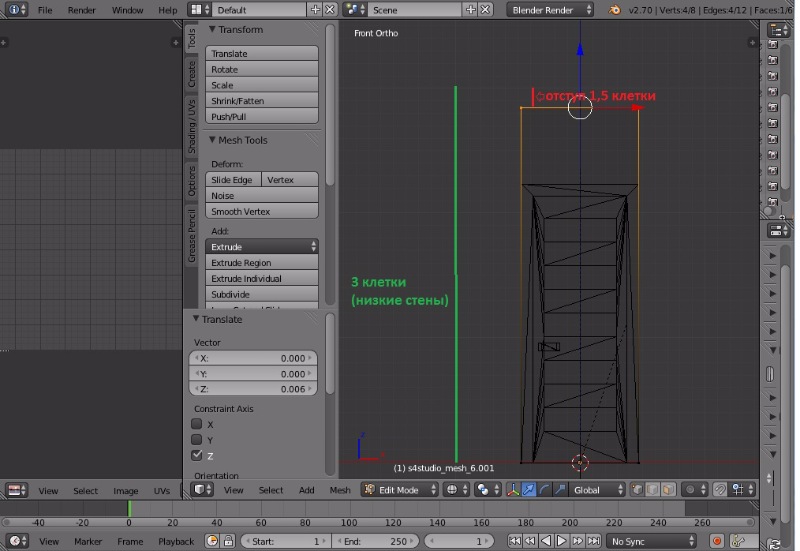
Task: Click the End frame field in the timeline
Action: [x=377, y=541]
